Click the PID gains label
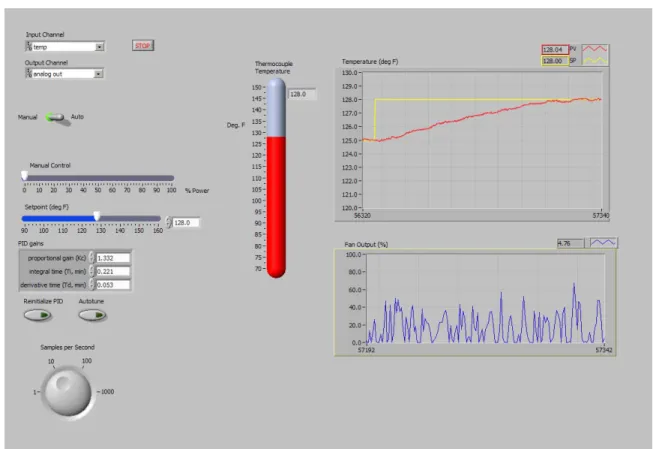Viewport: 653px width, 449px height. coord(30,244)
